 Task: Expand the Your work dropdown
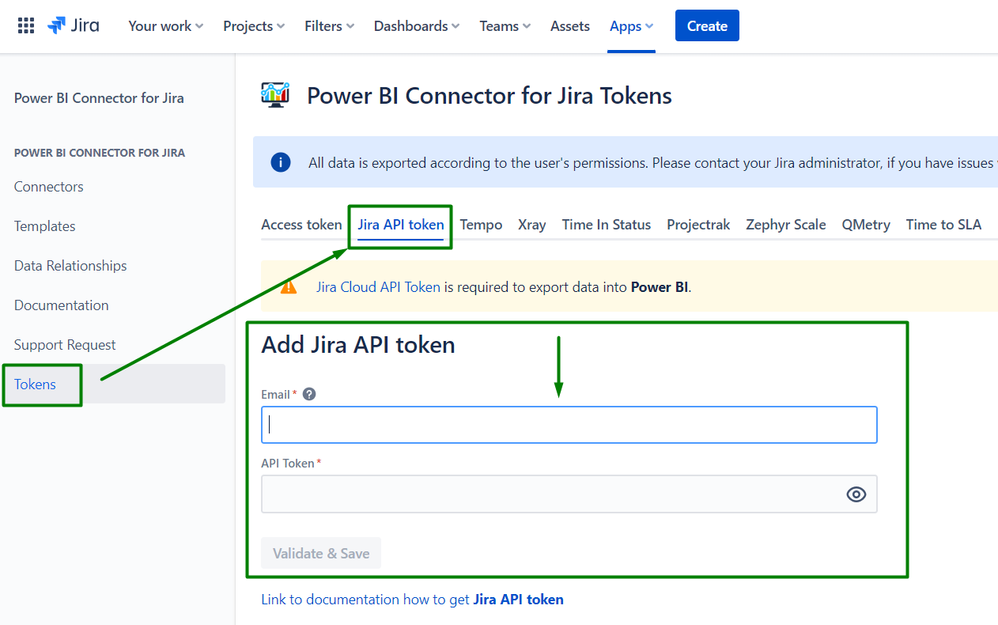click(165, 26)
